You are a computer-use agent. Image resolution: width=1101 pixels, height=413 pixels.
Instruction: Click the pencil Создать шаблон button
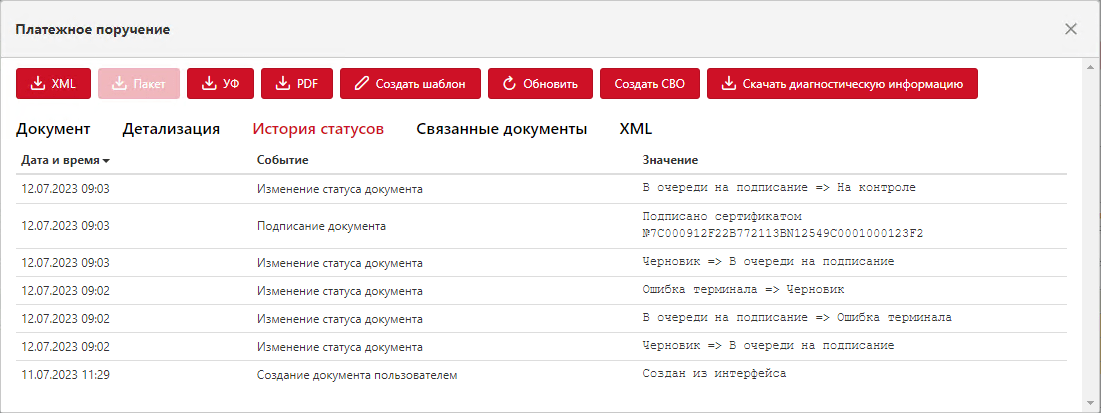coord(410,84)
